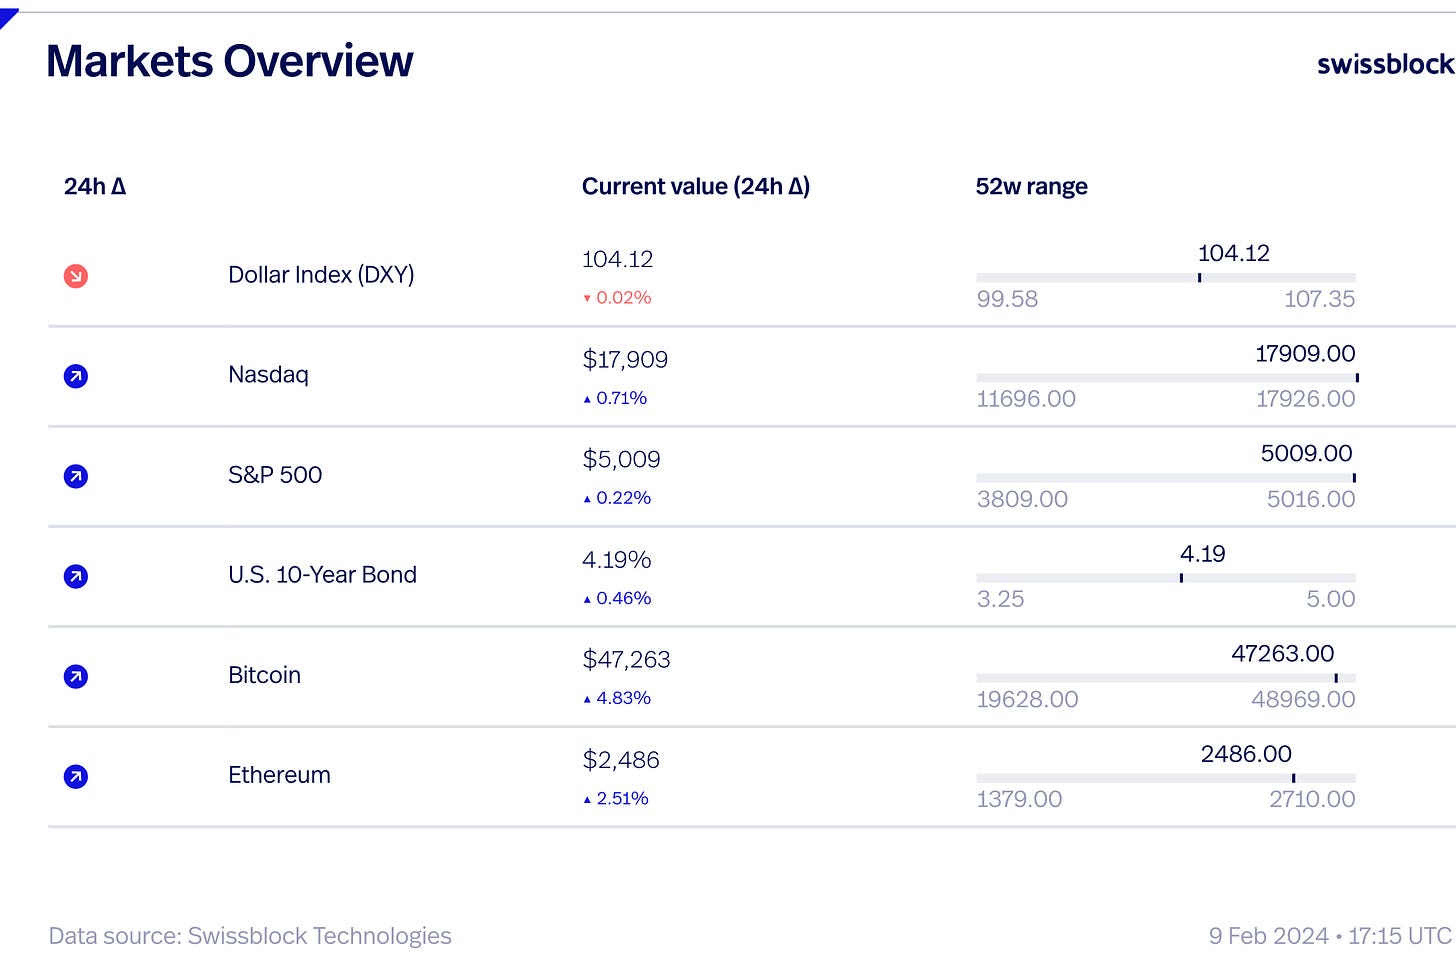This screenshot has height=971, width=1456.
Task: Click the '$17,909' Nasdaq value
Action: [x=625, y=359]
